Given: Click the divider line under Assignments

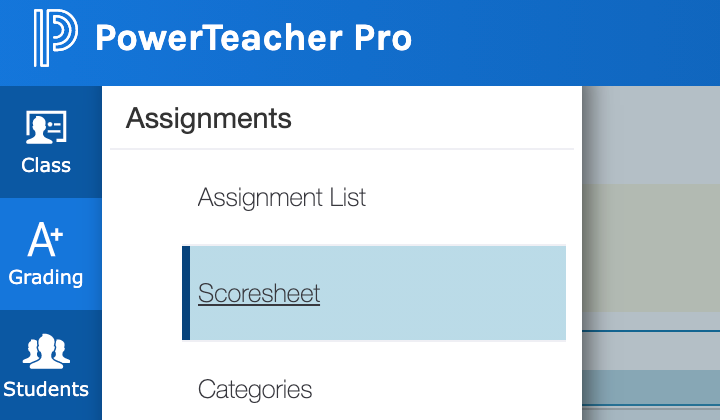Looking at the screenshot, I should [342, 149].
